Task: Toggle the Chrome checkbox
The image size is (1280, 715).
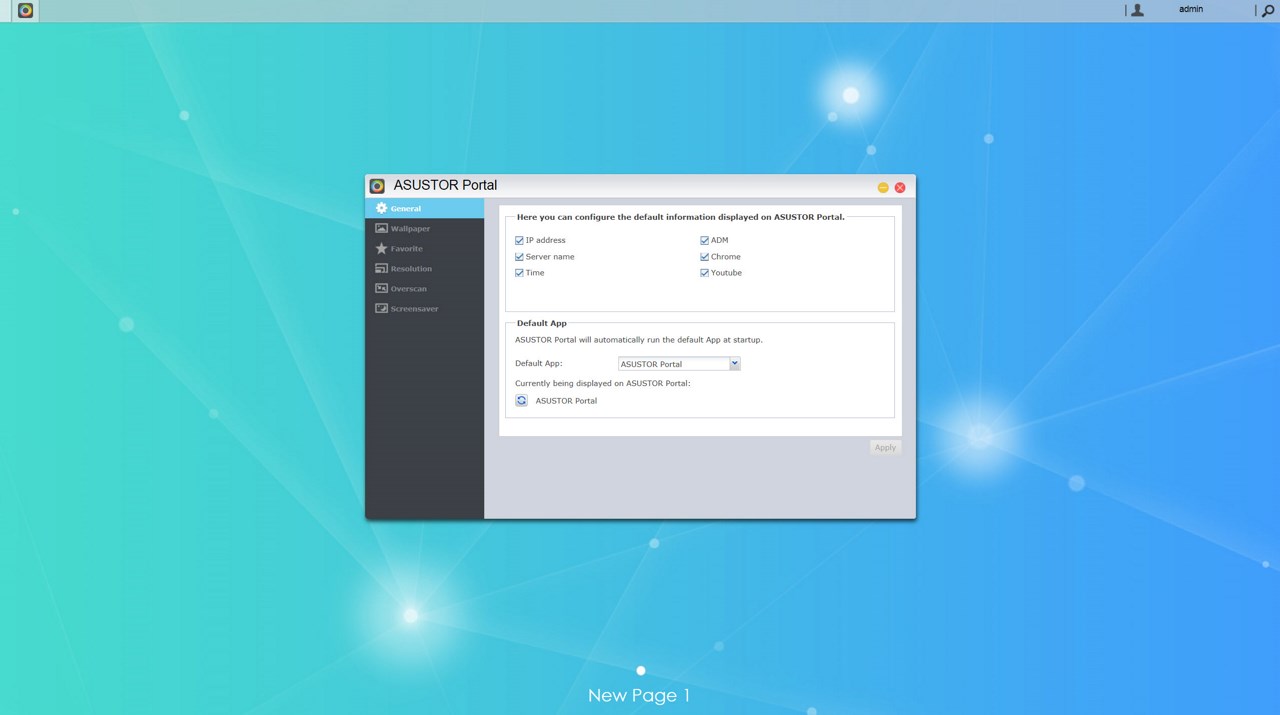Action: 704,257
